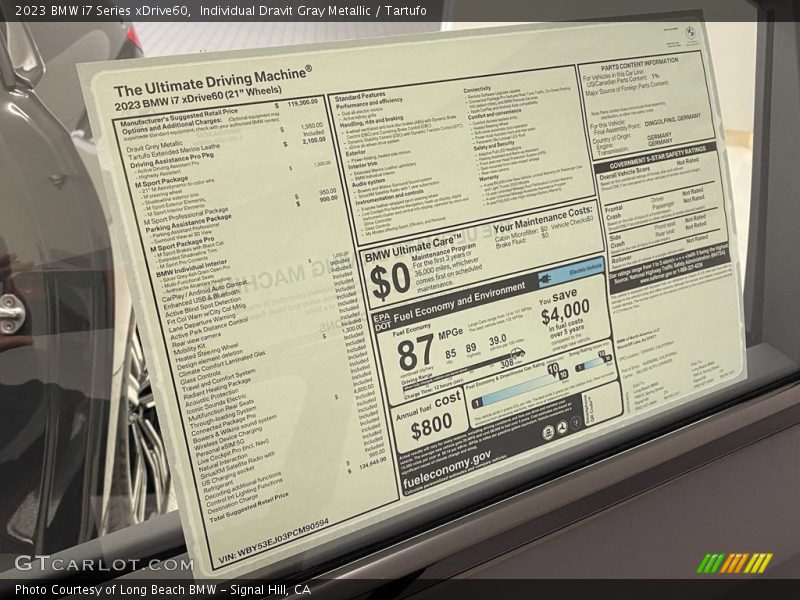Click the 'M Sport Package Pro' heading

pos(182,245)
